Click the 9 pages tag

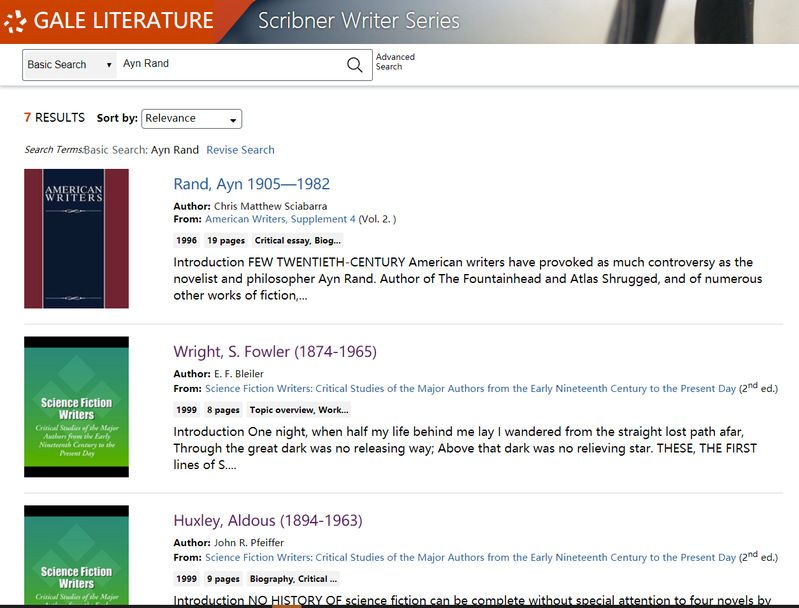tap(223, 579)
